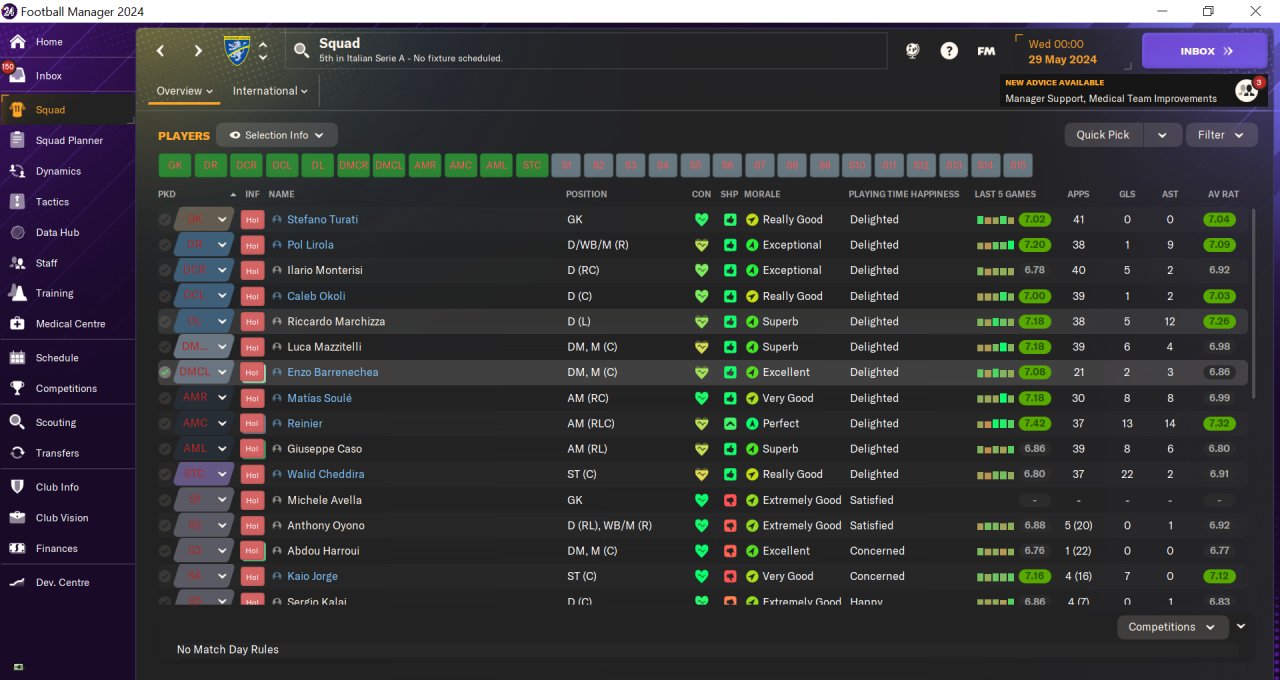Toggle selection circle for Riccardo Marchizza
This screenshot has width=1280, height=680.
pyautogui.click(x=165, y=322)
